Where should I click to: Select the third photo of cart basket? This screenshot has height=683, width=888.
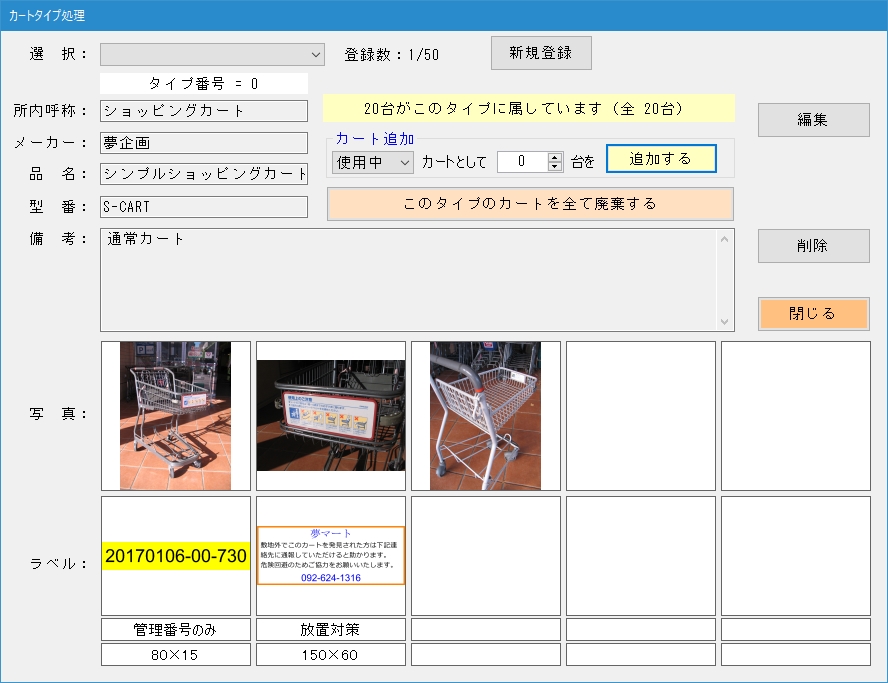pos(485,416)
